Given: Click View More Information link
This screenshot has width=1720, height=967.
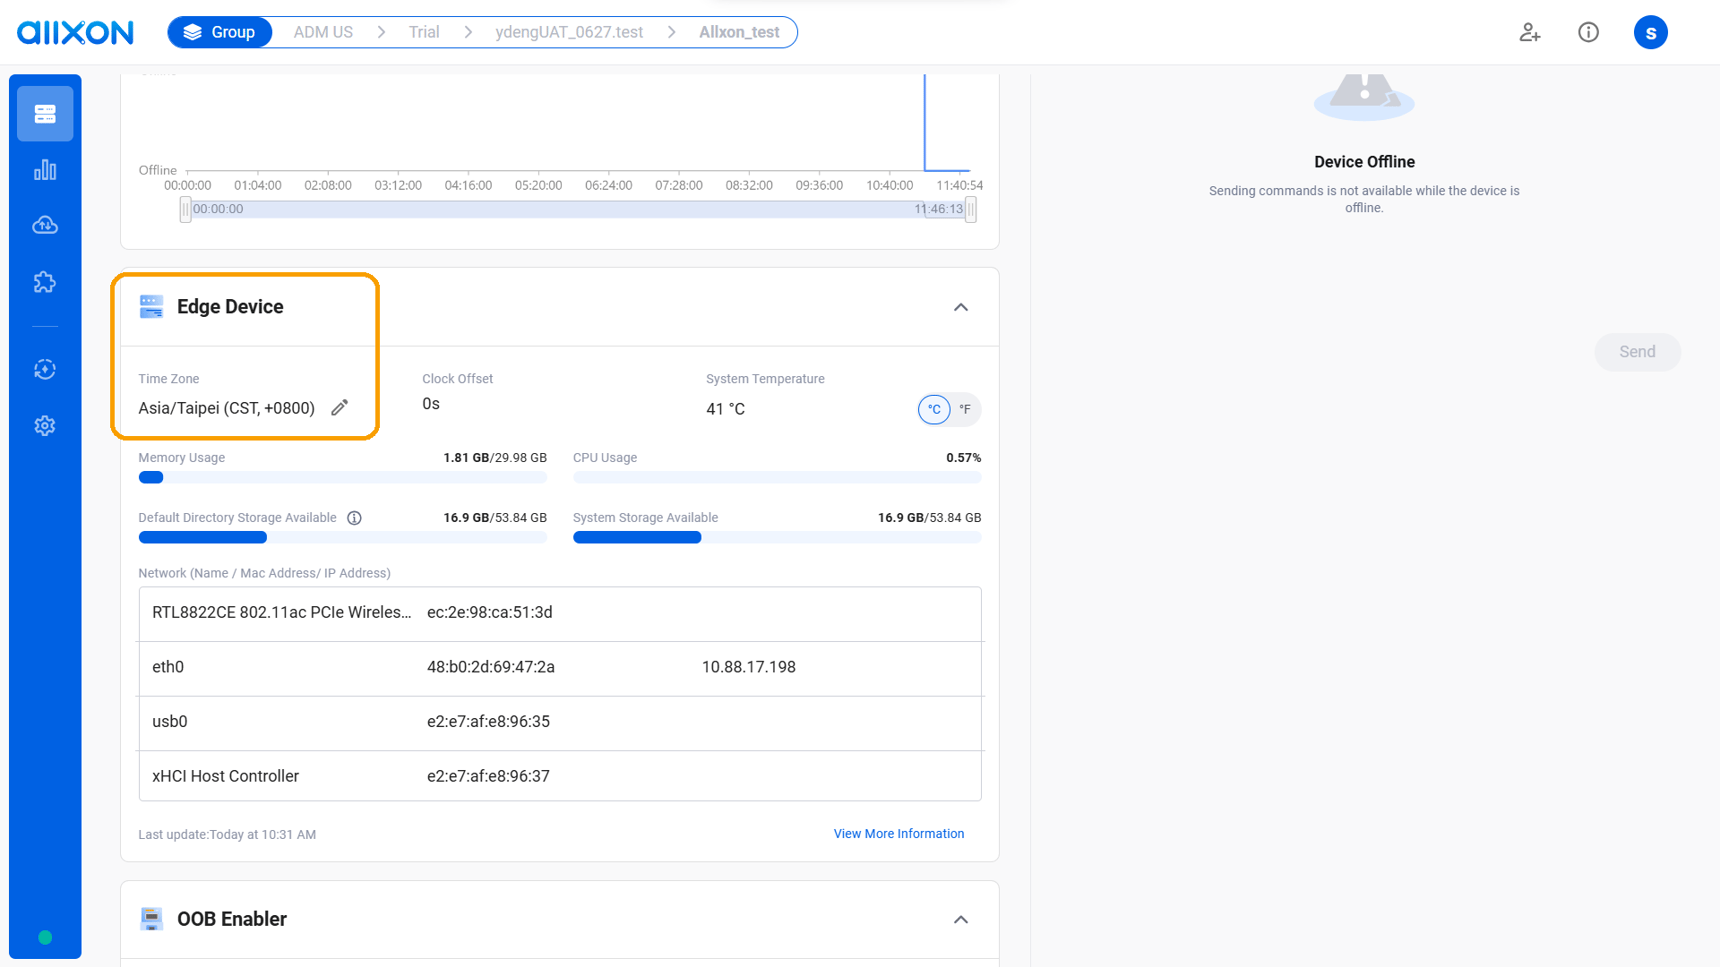Looking at the screenshot, I should (x=898, y=834).
